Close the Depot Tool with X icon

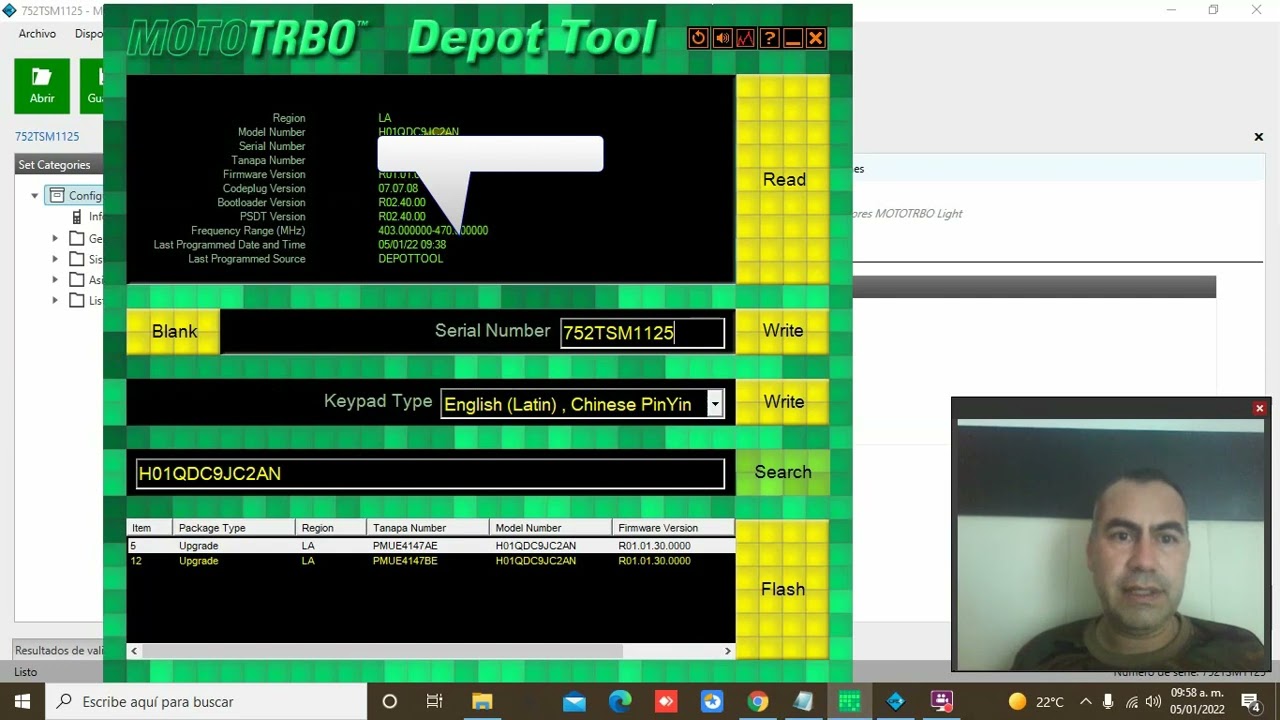coord(815,38)
